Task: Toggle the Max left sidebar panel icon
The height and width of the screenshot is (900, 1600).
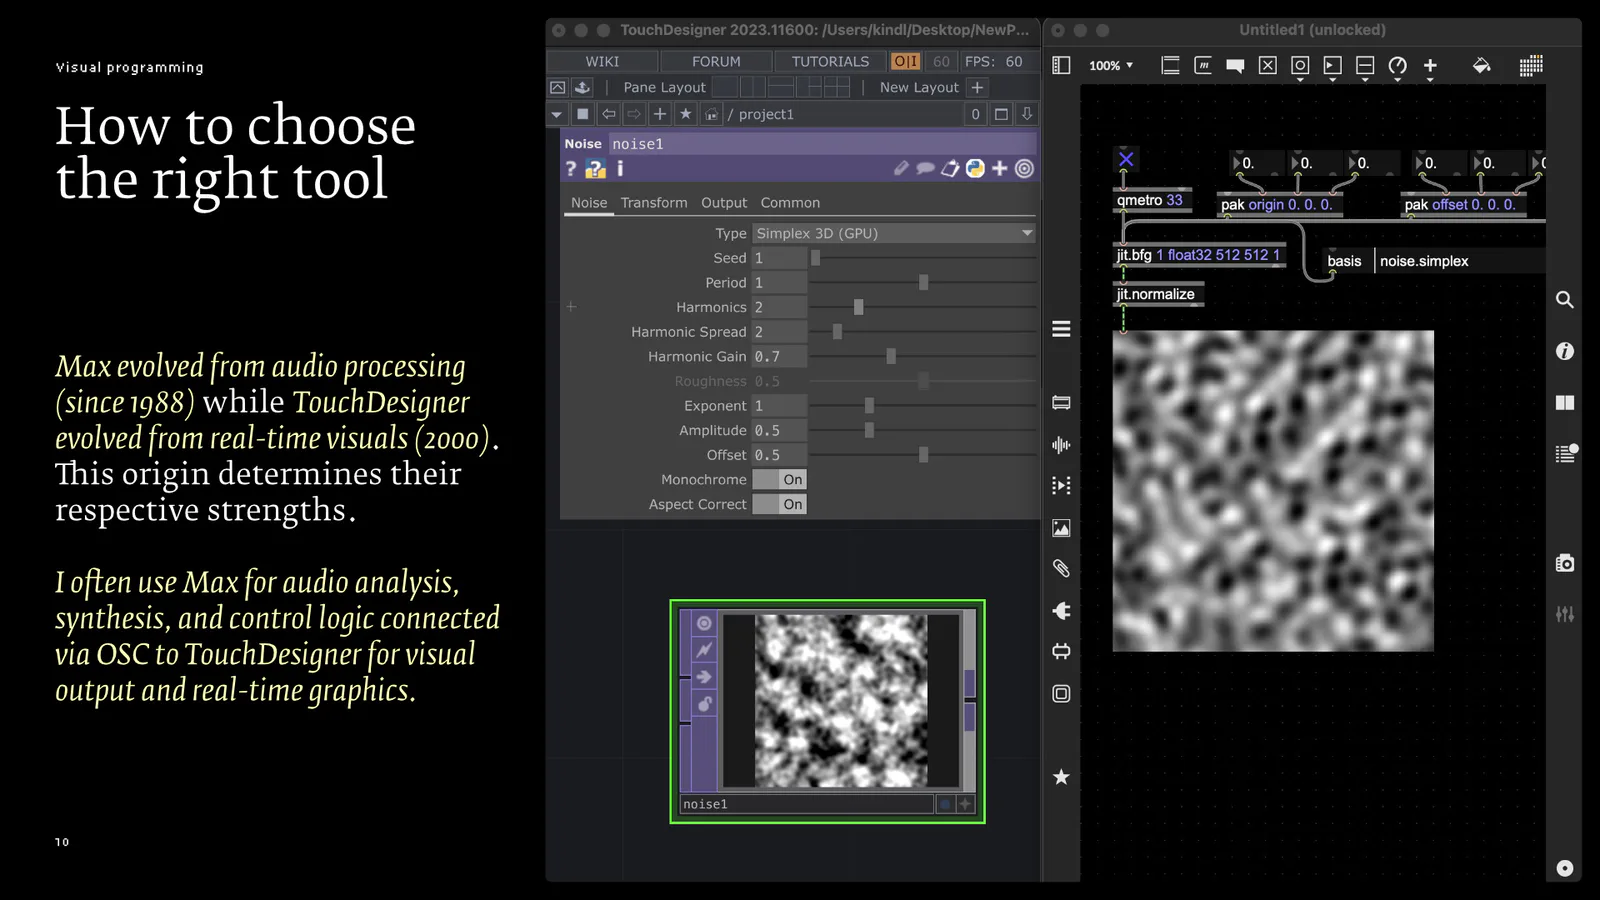Action: click(x=1061, y=65)
